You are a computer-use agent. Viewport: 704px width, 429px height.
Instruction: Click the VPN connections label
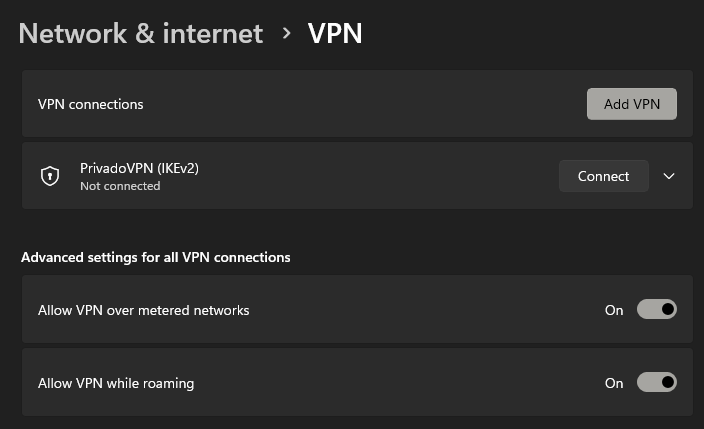point(91,104)
